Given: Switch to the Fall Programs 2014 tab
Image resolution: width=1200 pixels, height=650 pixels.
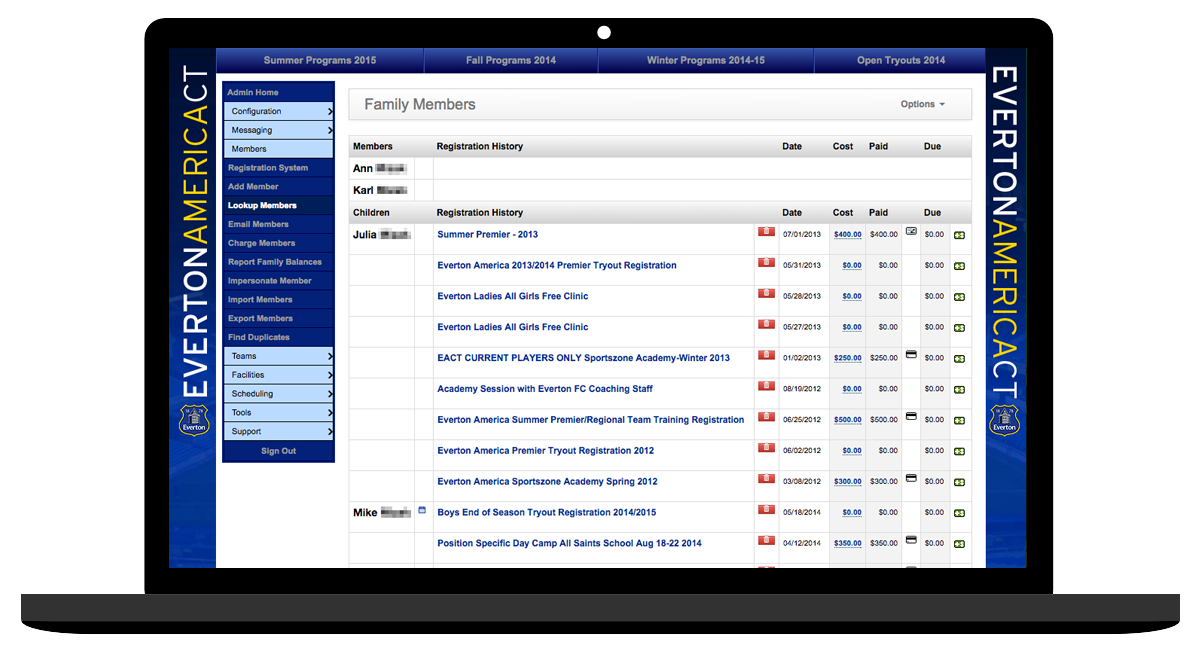Looking at the screenshot, I should [511, 60].
